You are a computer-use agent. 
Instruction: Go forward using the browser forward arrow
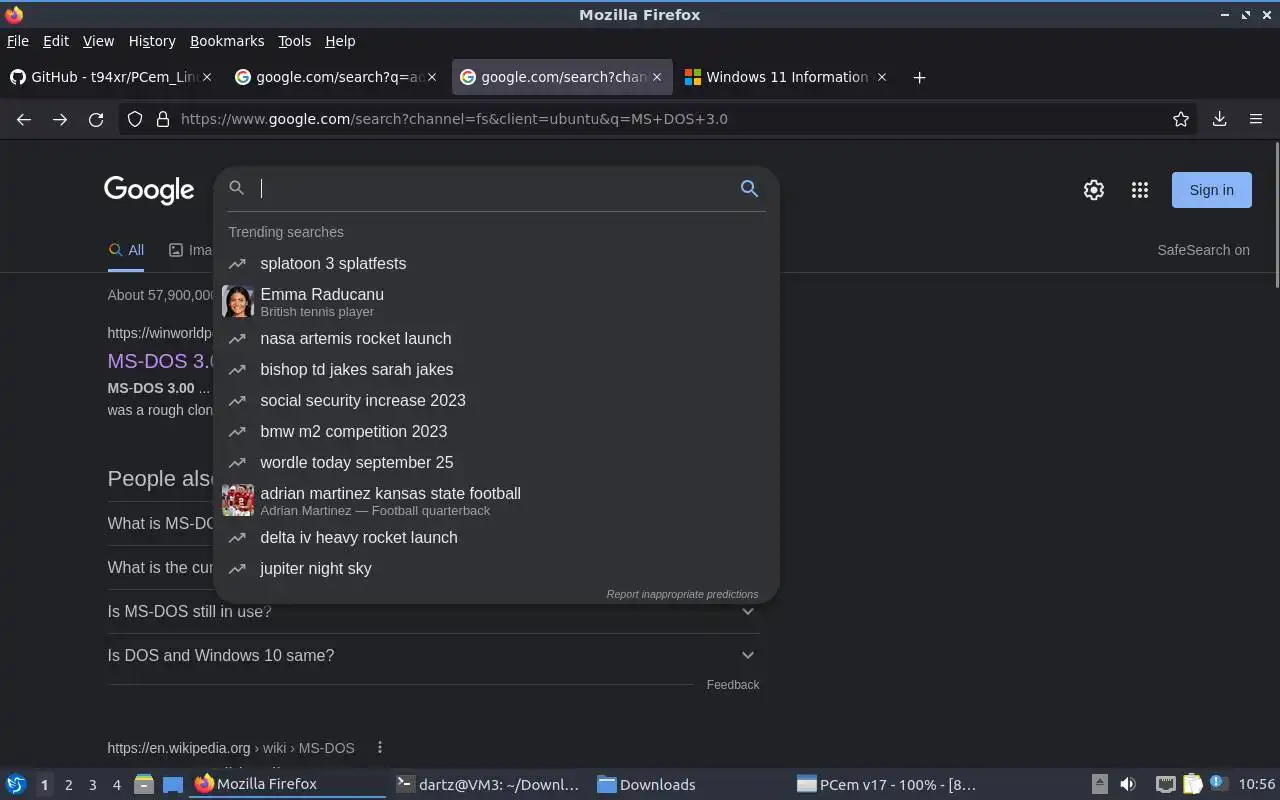60,119
